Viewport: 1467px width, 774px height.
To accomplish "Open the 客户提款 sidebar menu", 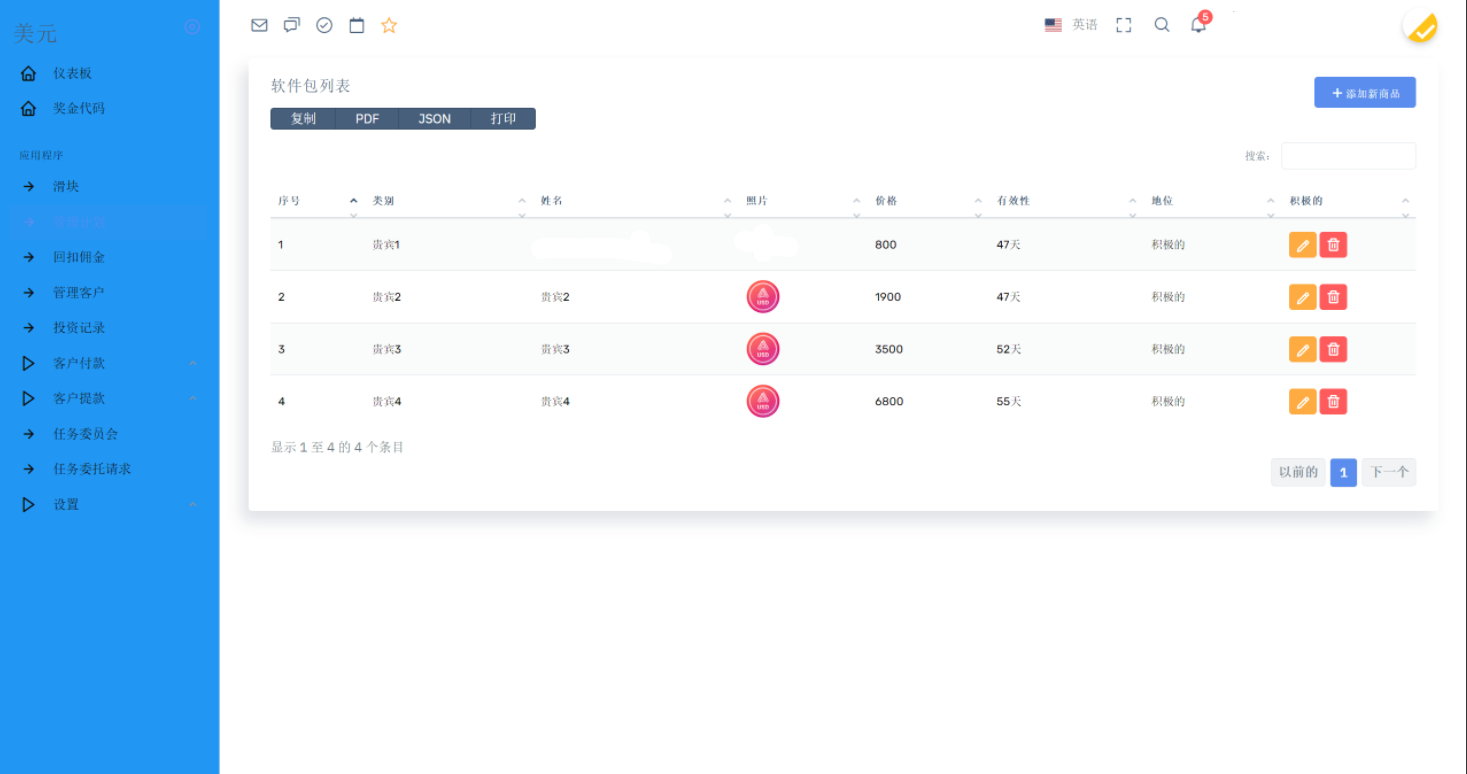I will click(79, 398).
